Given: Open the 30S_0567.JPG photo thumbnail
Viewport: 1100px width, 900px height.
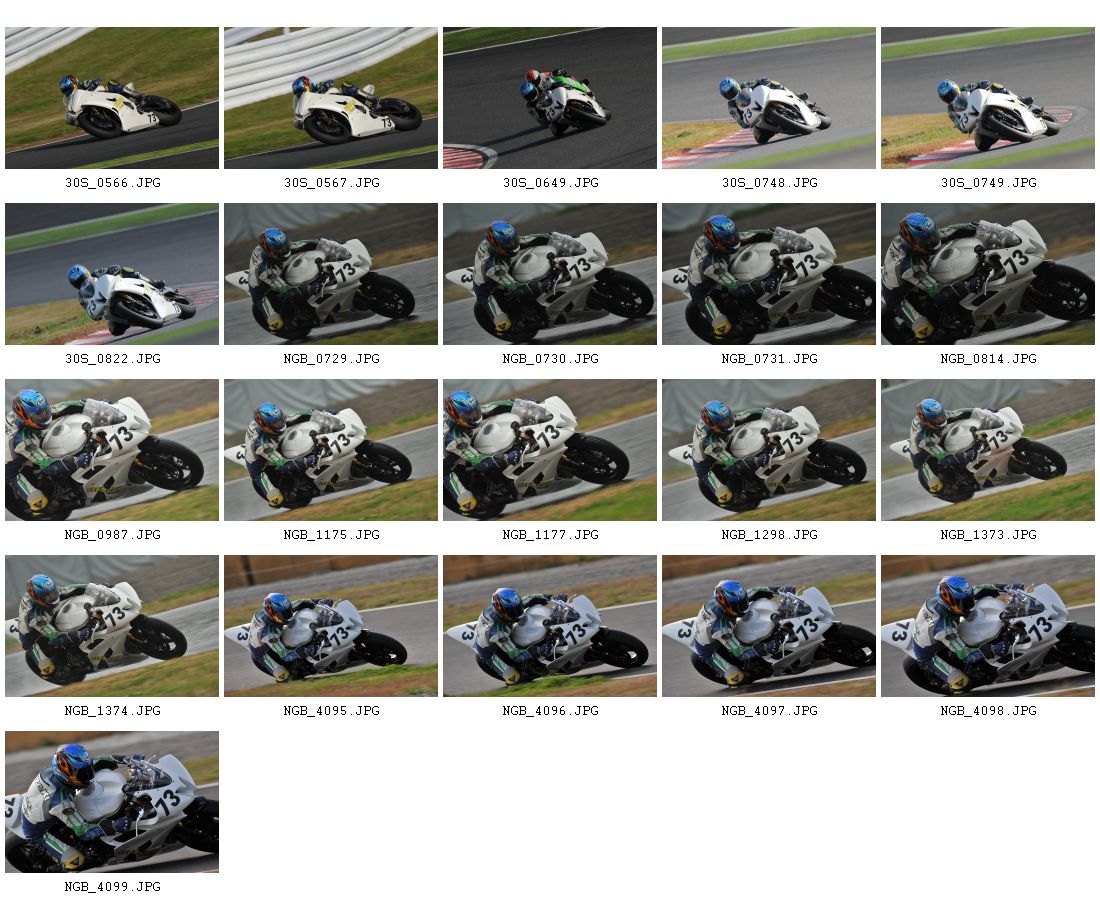Looking at the screenshot, I should (x=330, y=98).
